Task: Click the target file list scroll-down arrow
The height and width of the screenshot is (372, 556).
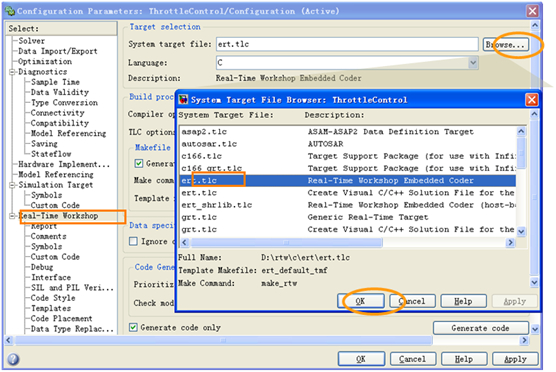Action: (x=521, y=232)
